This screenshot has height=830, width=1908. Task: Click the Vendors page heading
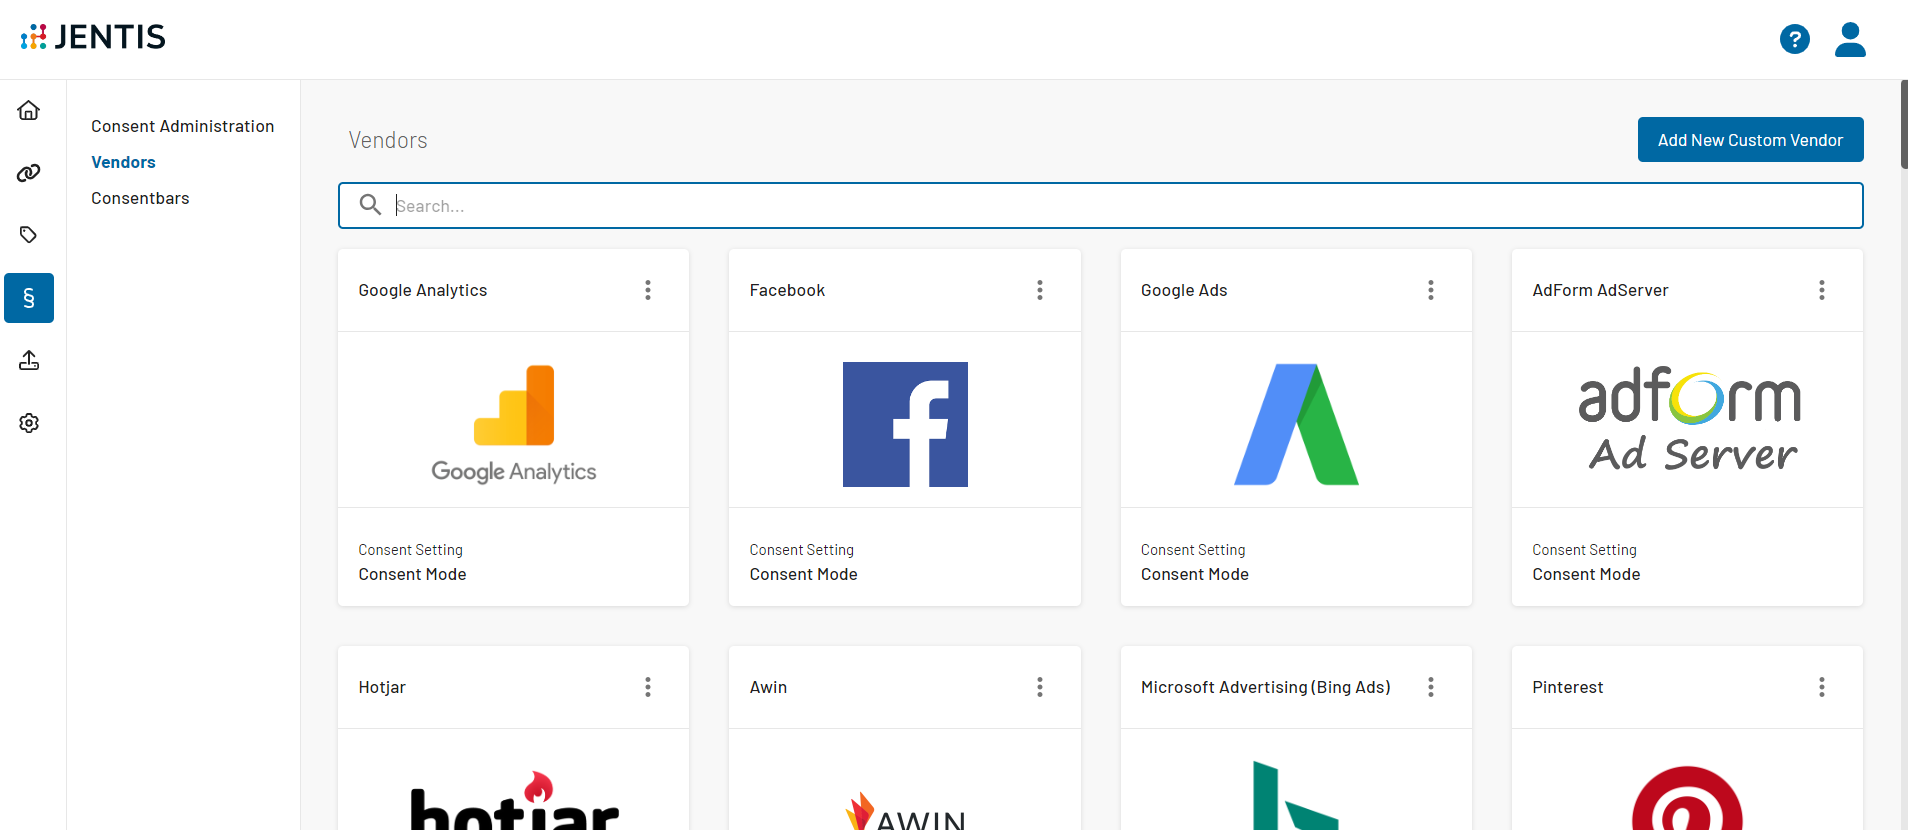pos(388,140)
